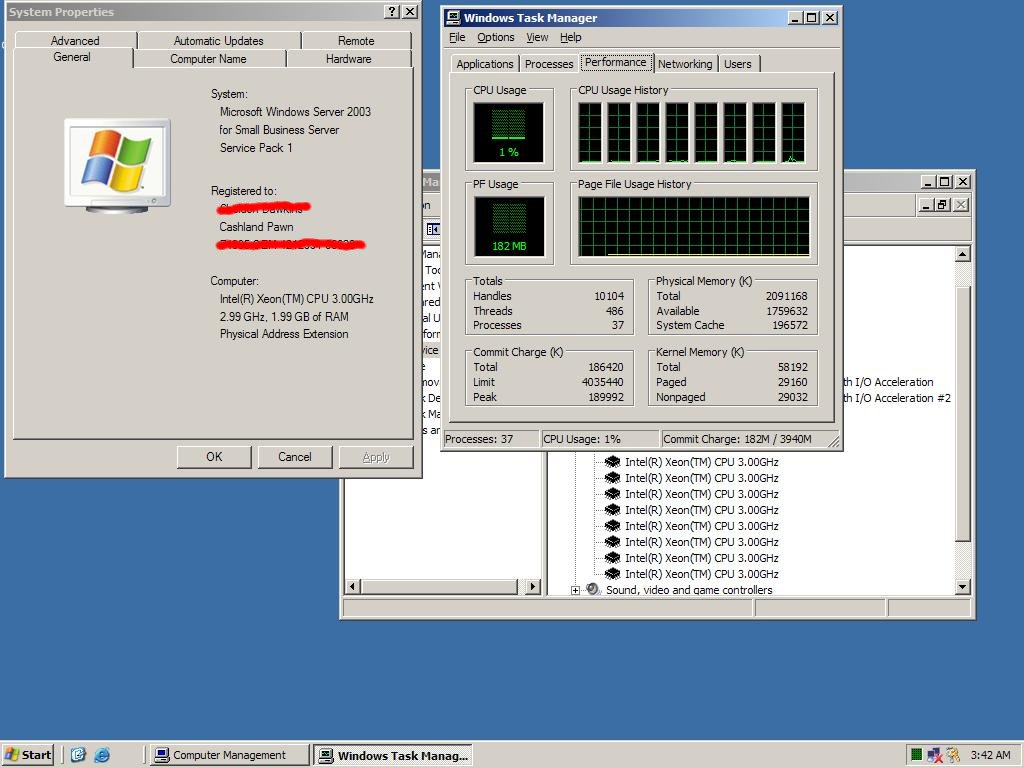Launch Internet Explorer from quick launch
Screen dimensions: 1024x768
(102, 755)
